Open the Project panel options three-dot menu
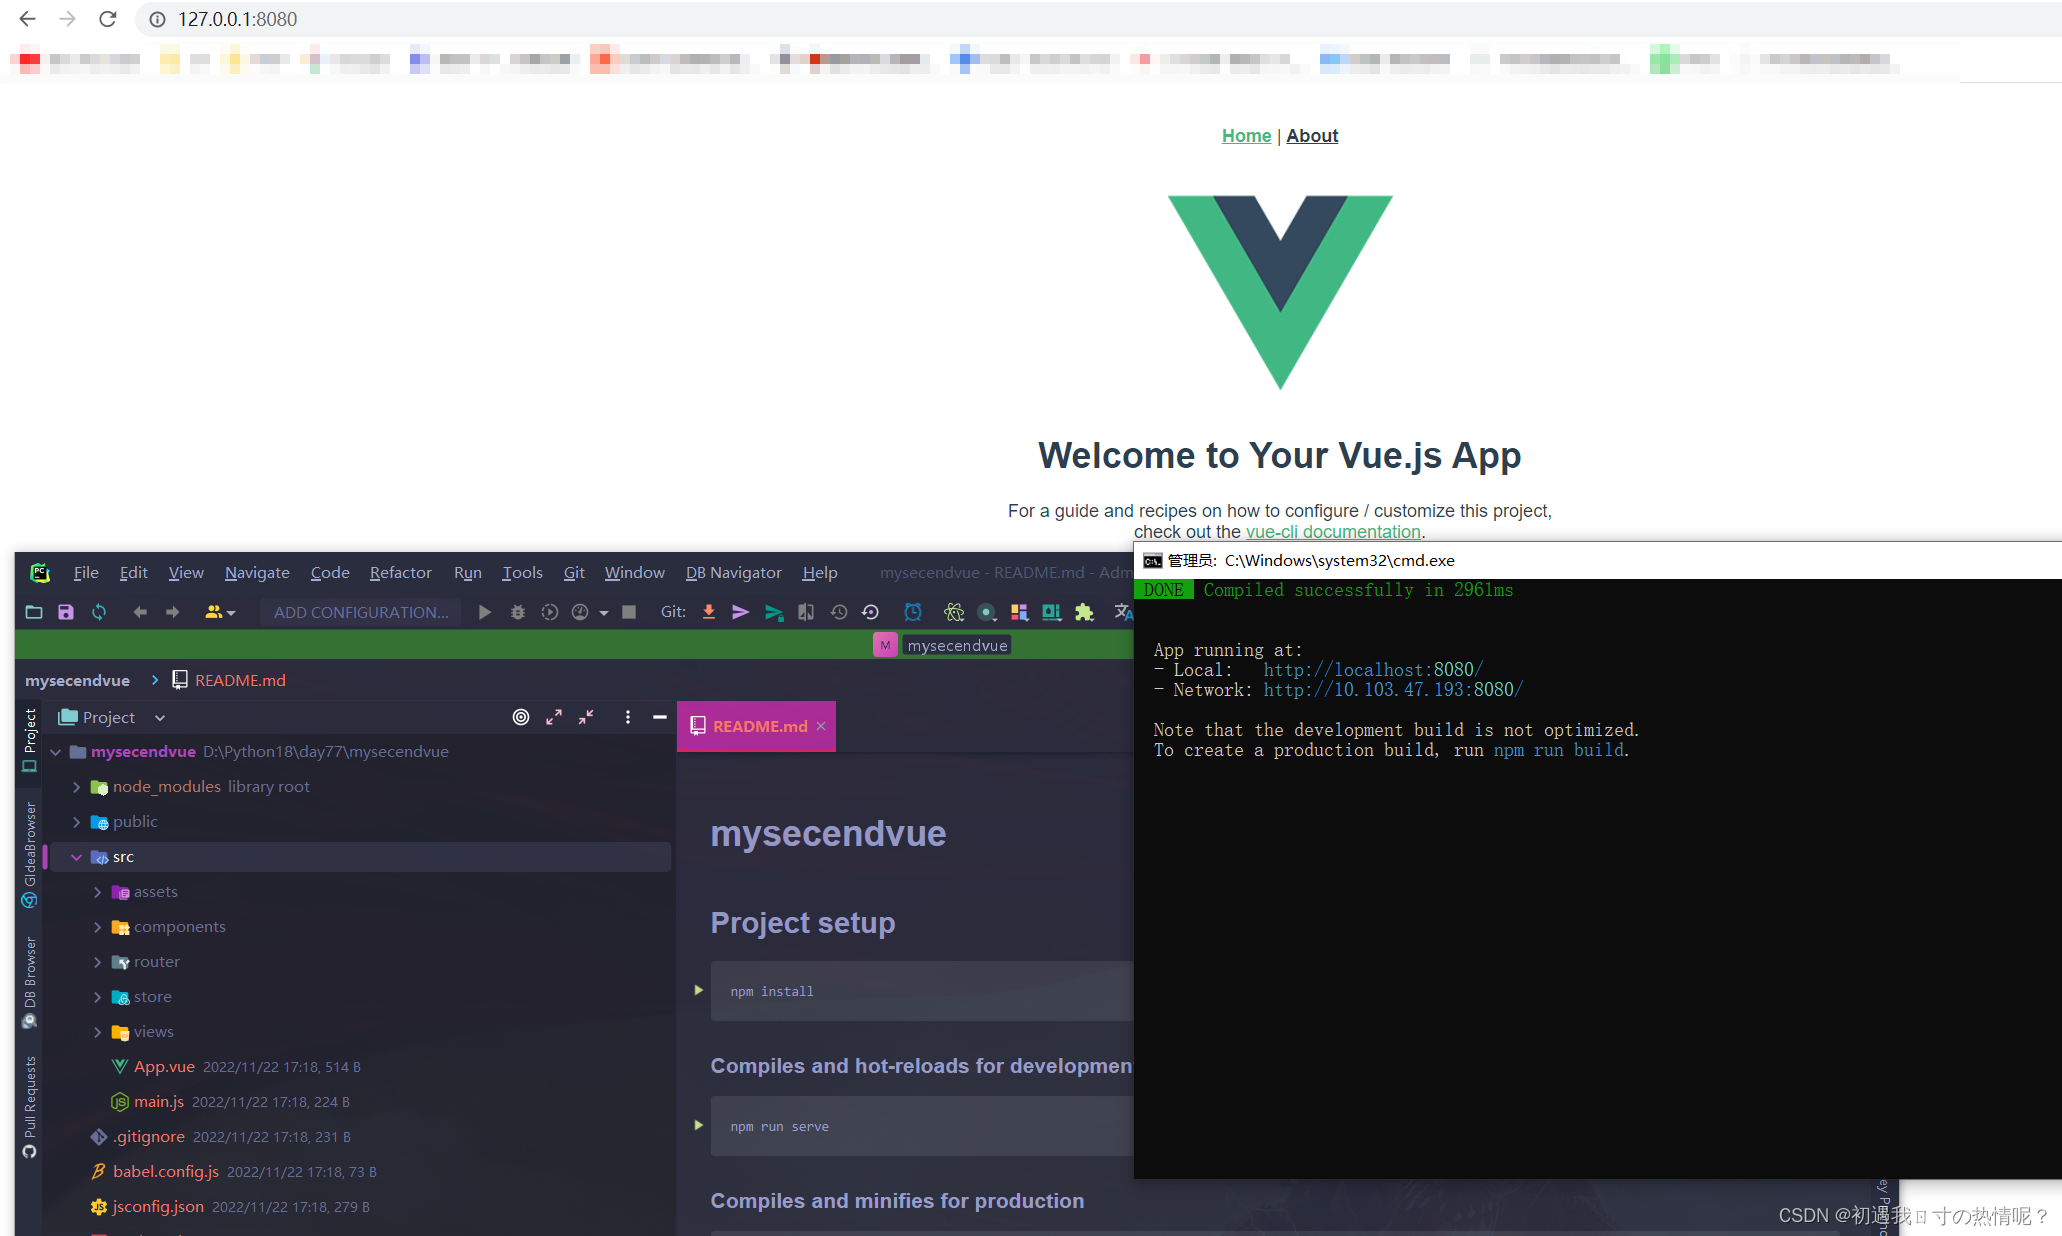The image size is (2062, 1236). tap(628, 717)
